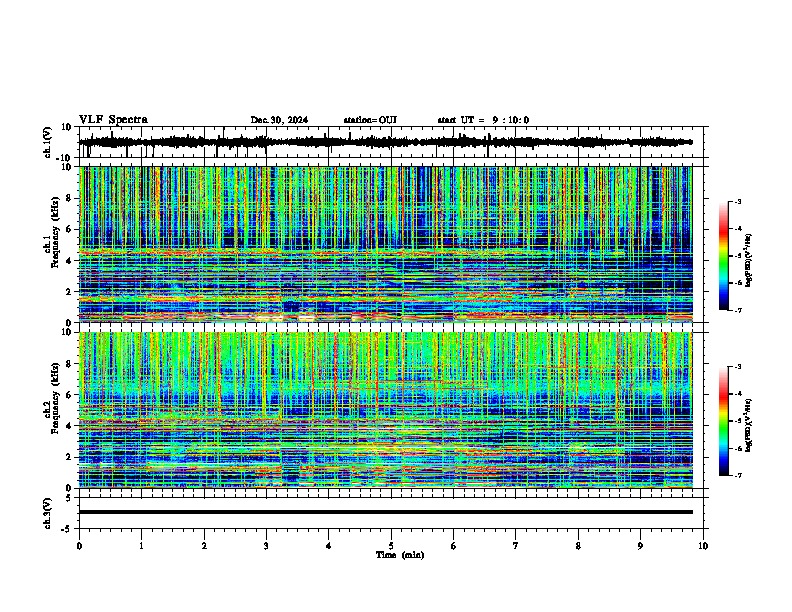Click the "-7" label on ch.2 color scale
The image size is (792, 612).
[738, 476]
